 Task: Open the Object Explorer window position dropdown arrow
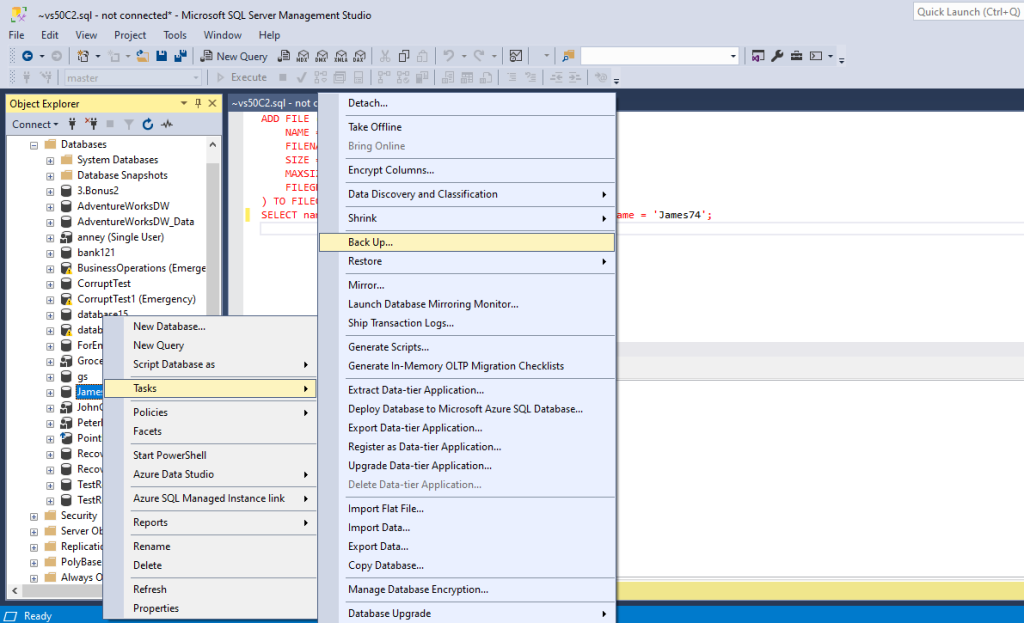click(x=184, y=103)
